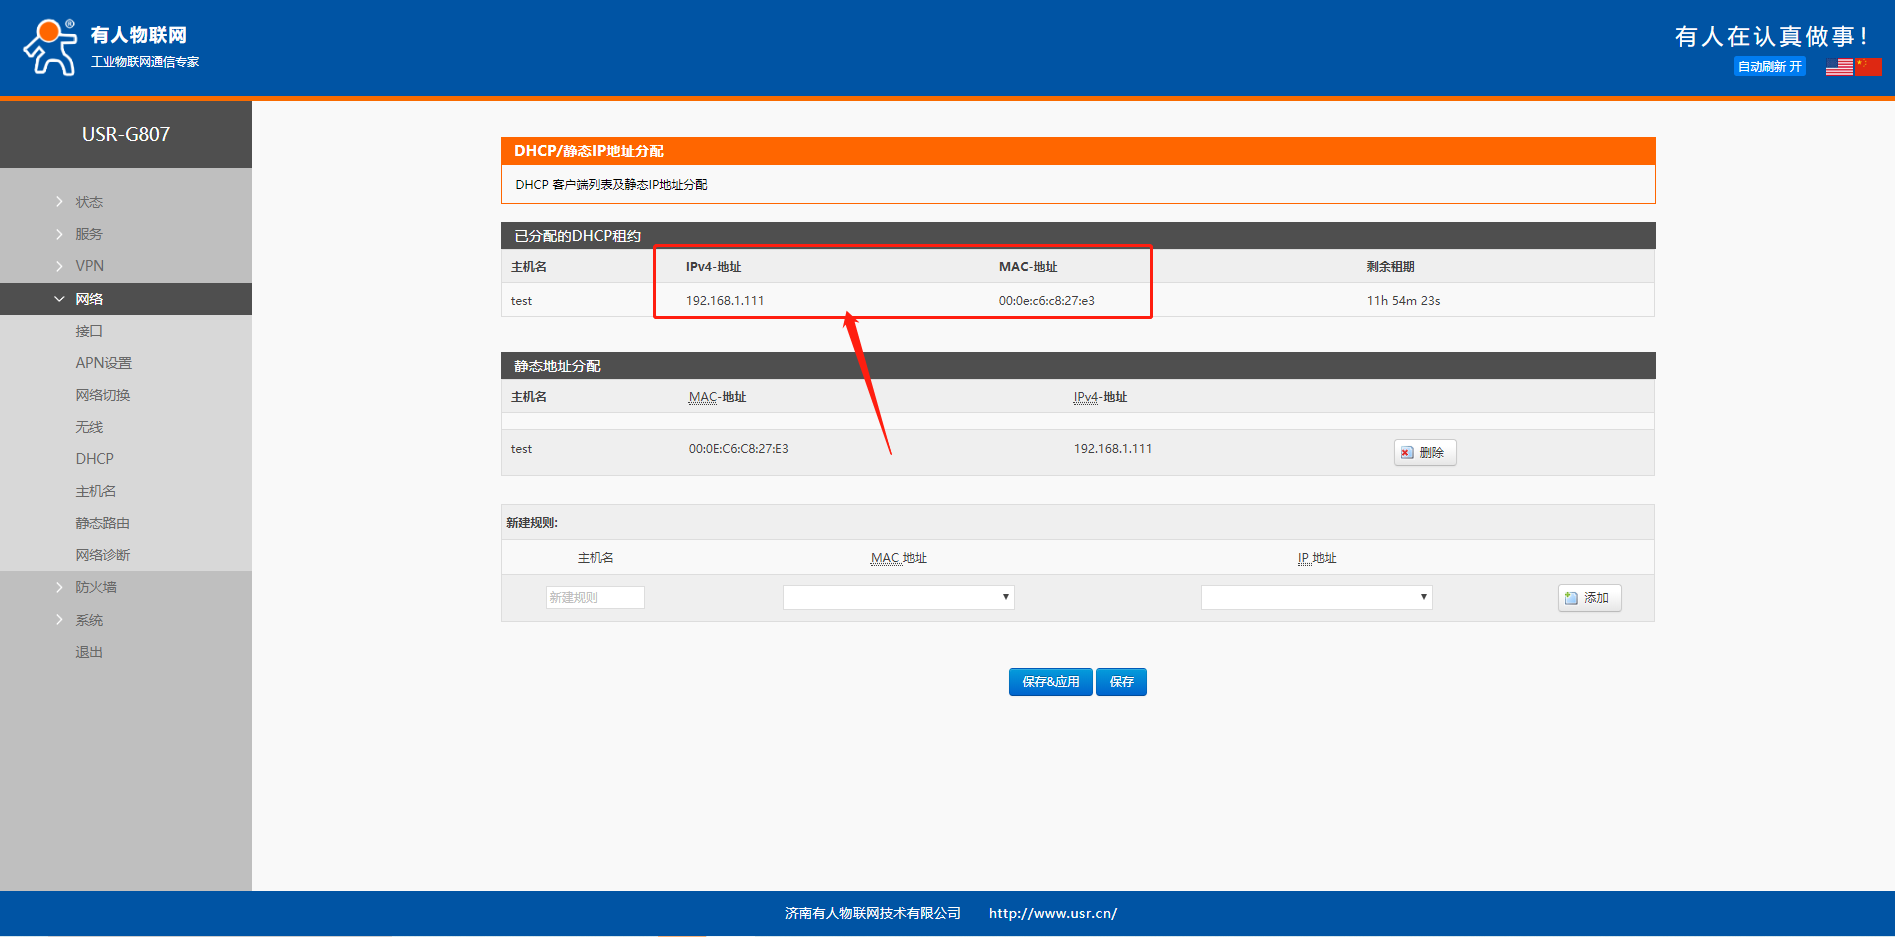Go to 静态路由 static routes
This screenshot has width=1895, height=937.
point(102,523)
